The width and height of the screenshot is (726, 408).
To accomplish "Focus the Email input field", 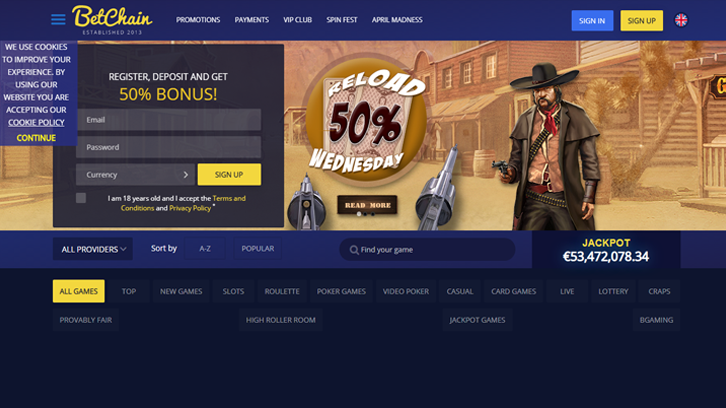I will 169,119.
